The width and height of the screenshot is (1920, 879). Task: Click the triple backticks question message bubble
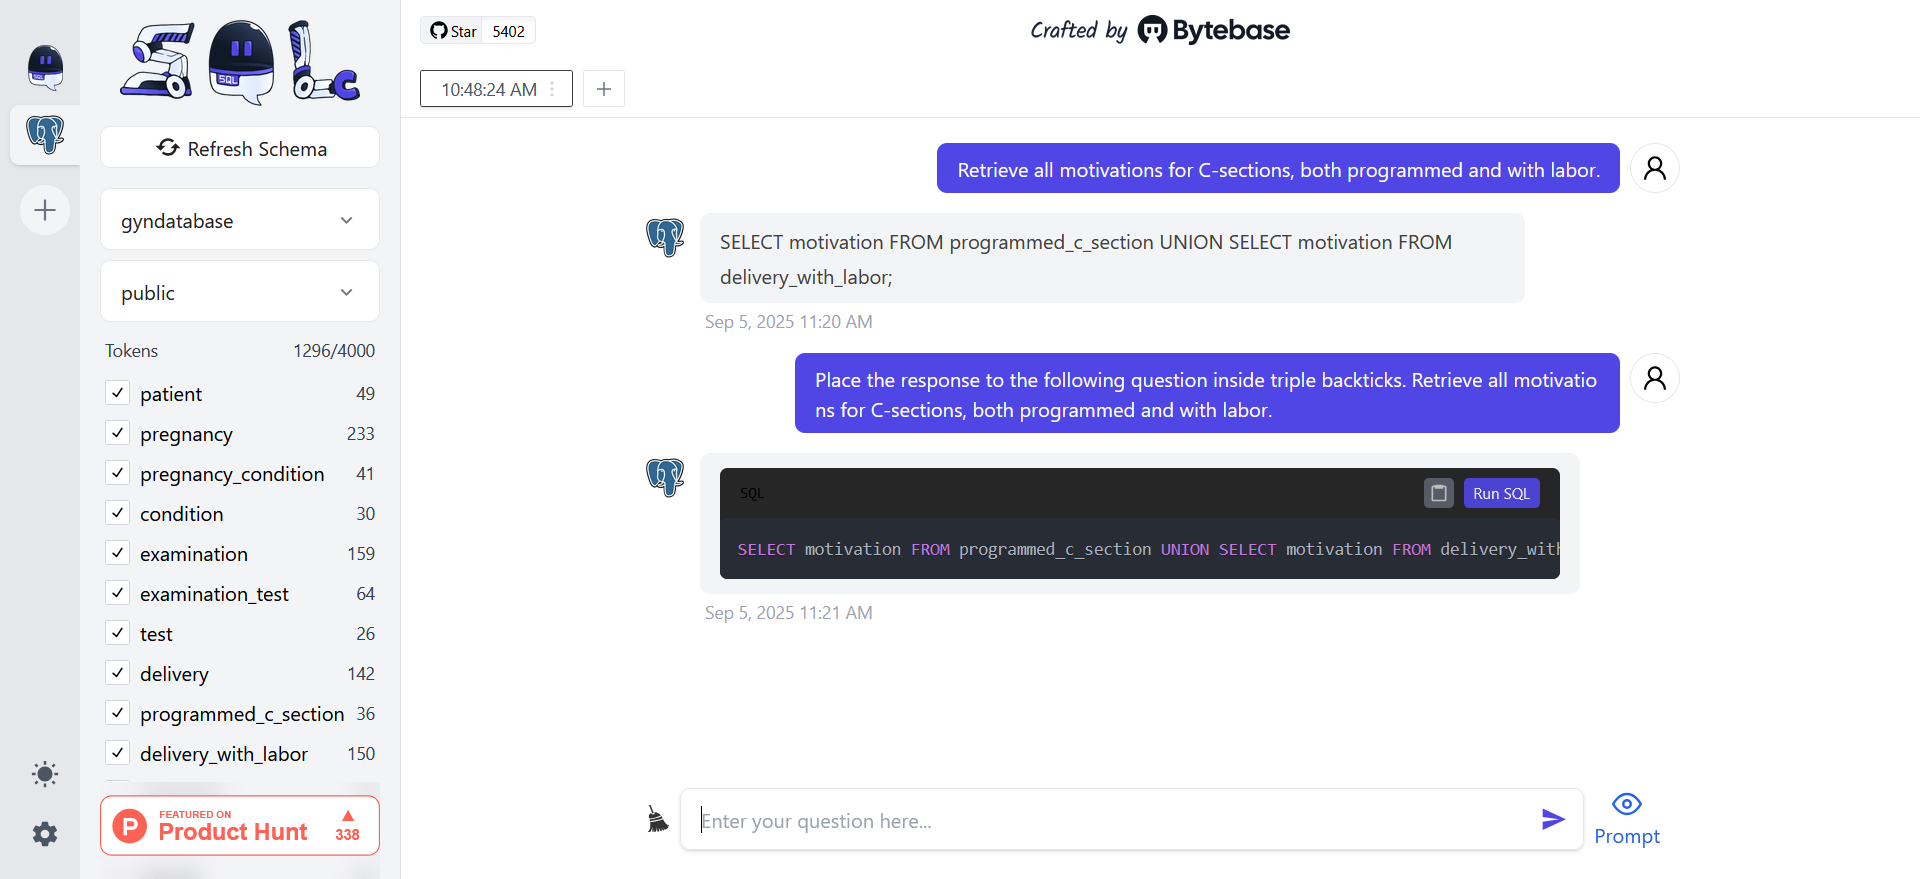[1207, 393]
